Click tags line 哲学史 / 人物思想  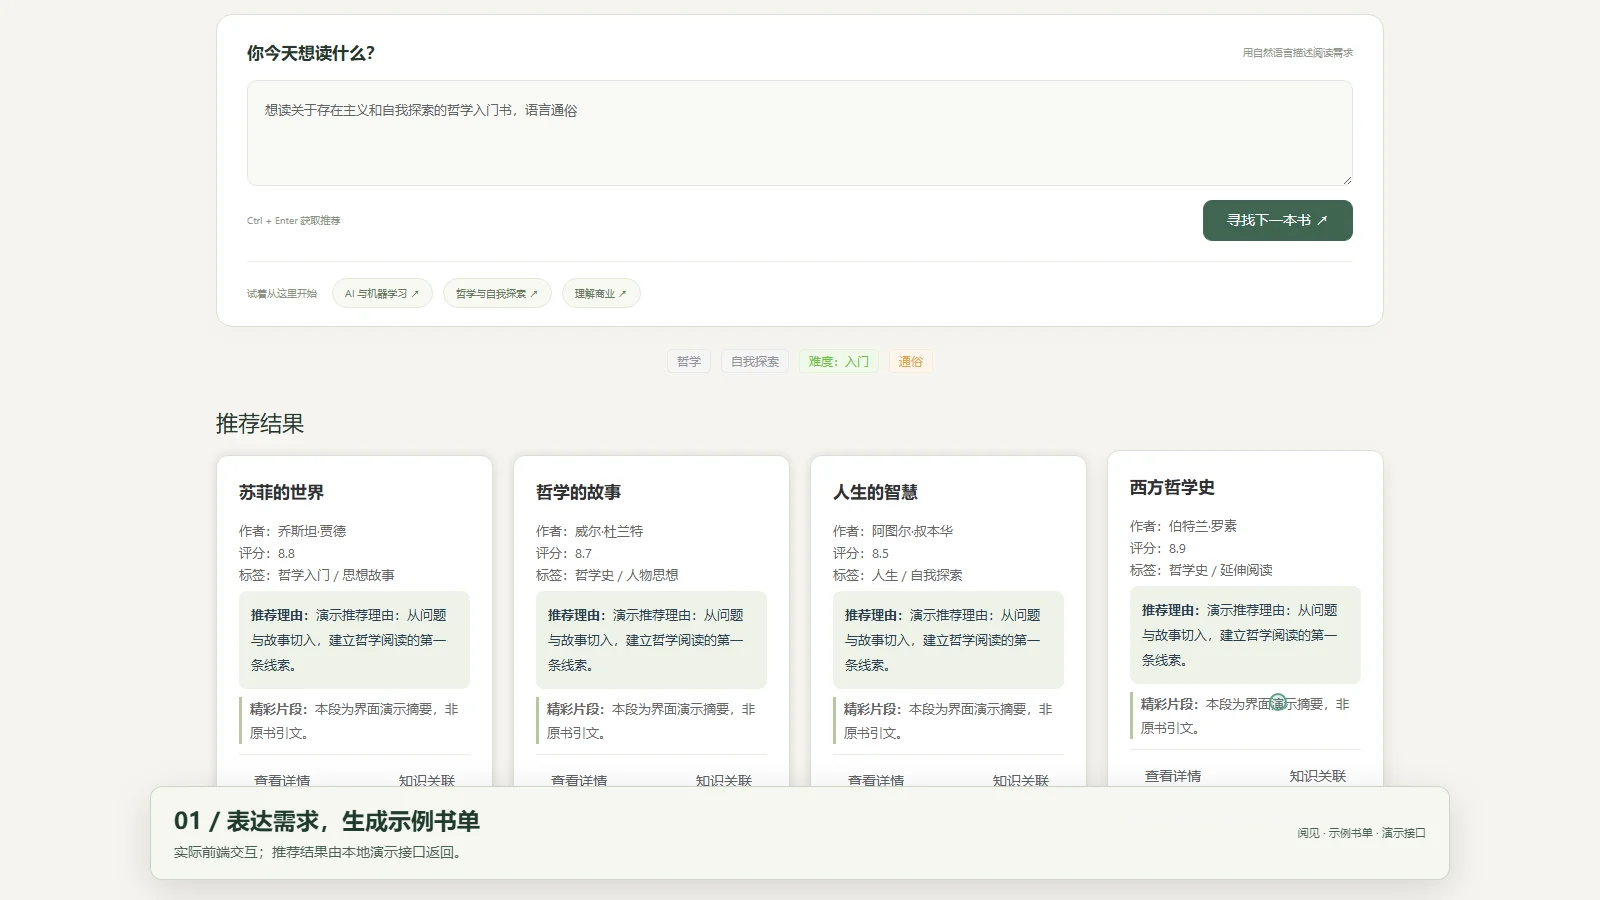[x=607, y=575]
